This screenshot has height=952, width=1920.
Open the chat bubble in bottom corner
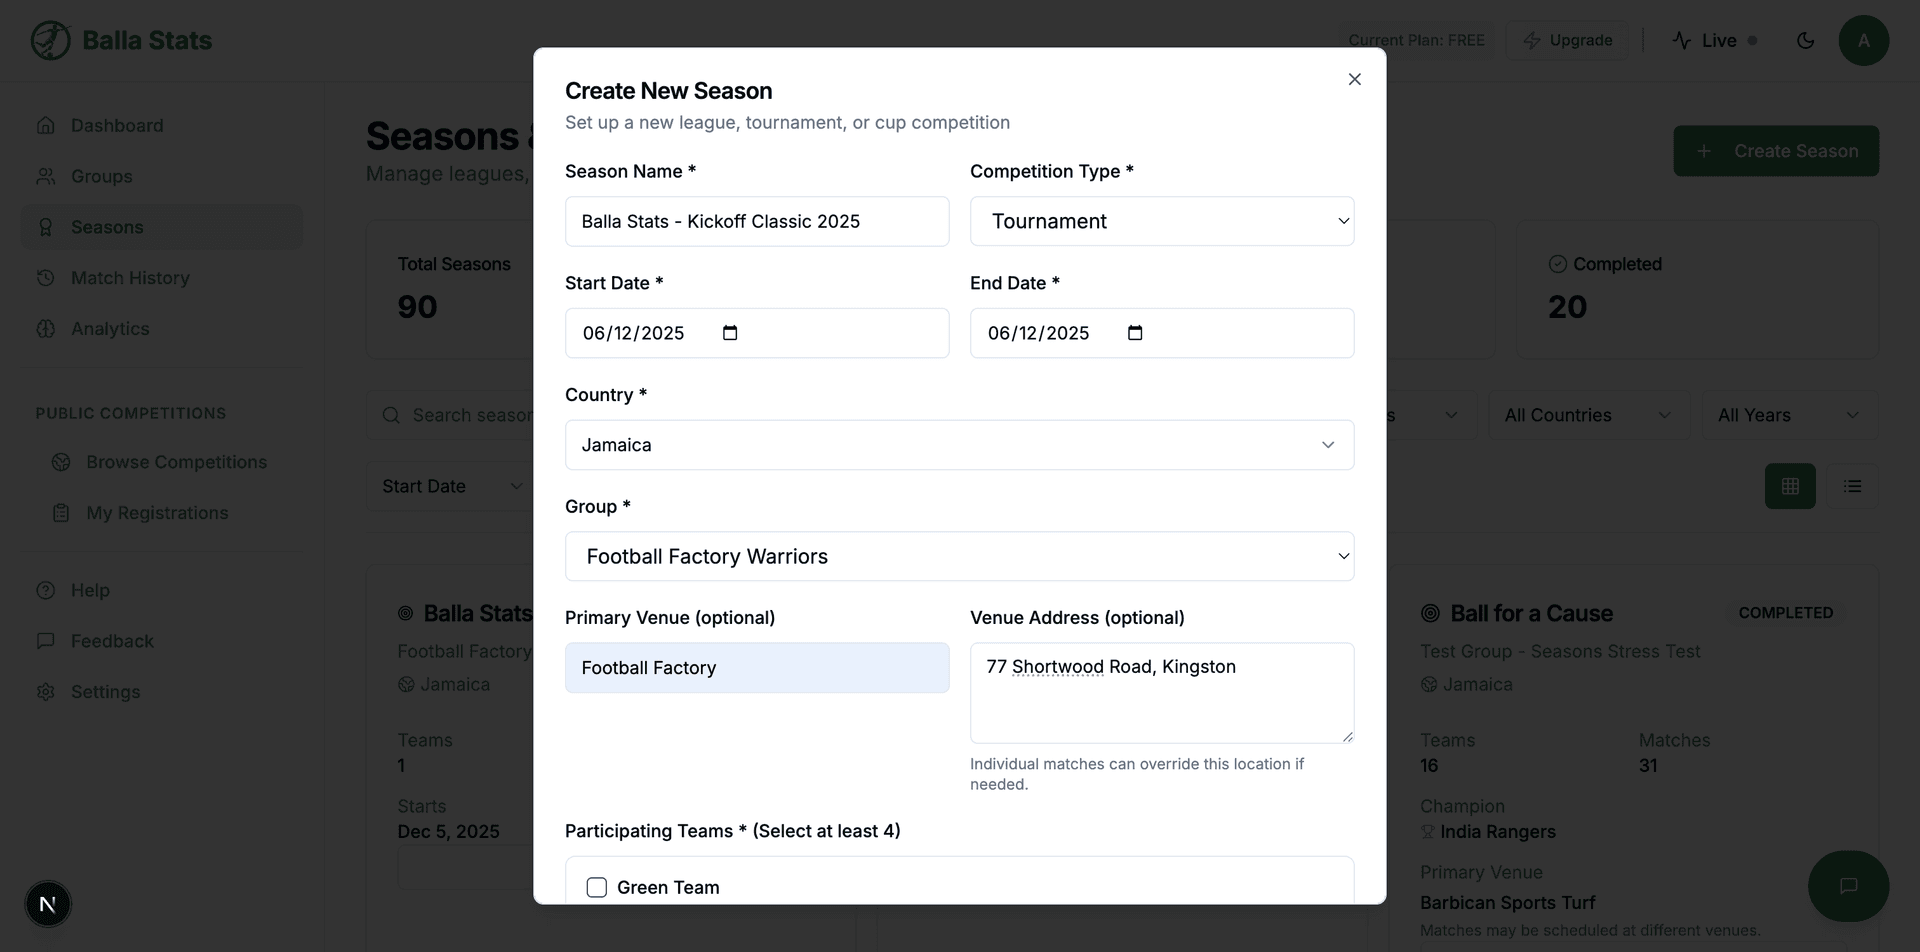click(1848, 886)
